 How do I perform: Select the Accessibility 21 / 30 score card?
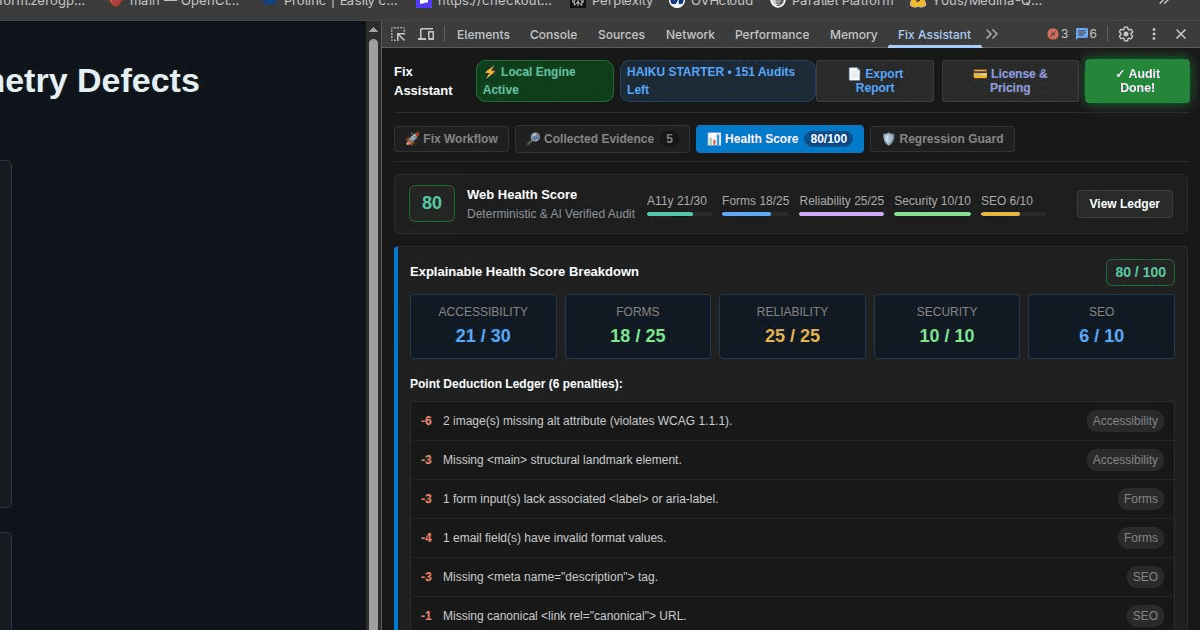(x=483, y=326)
